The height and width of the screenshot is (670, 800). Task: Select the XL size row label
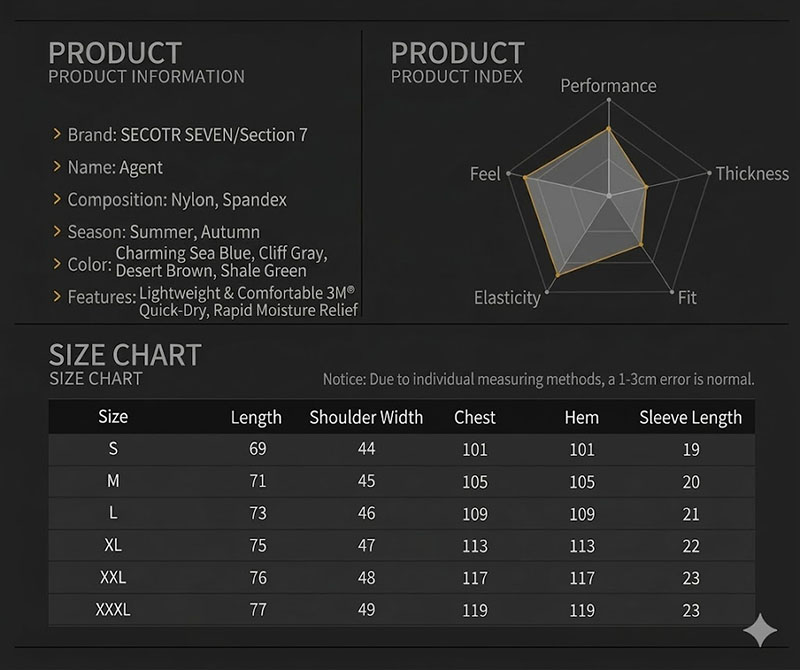coord(113,546)
